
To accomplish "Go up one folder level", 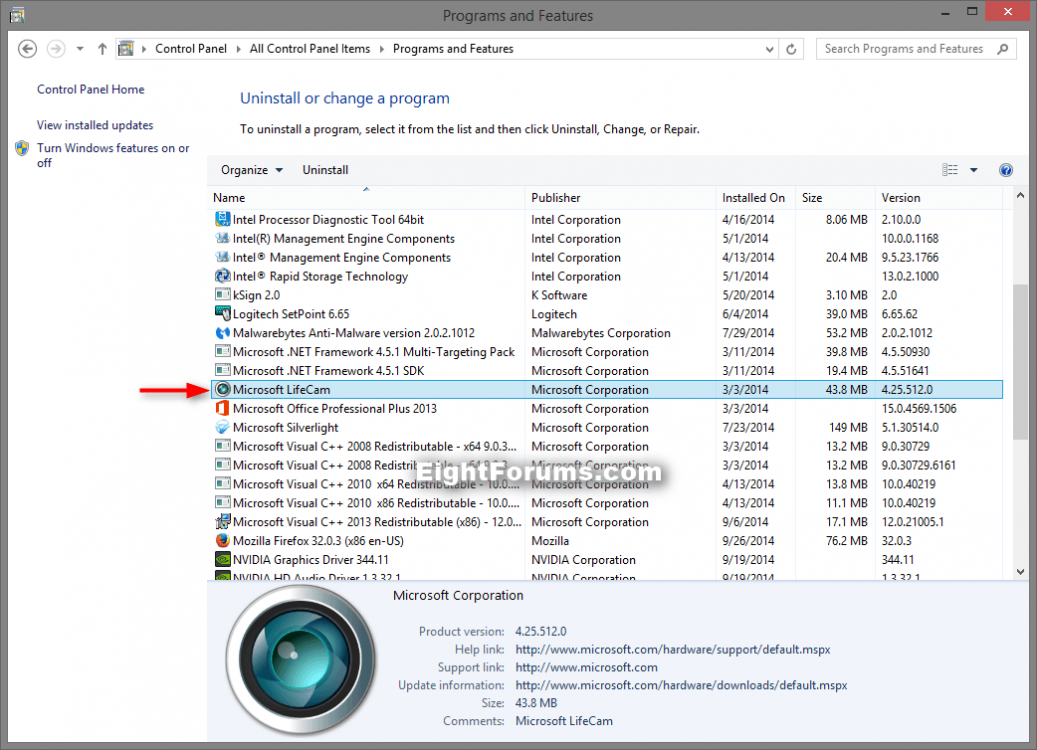I will (102, 49).
